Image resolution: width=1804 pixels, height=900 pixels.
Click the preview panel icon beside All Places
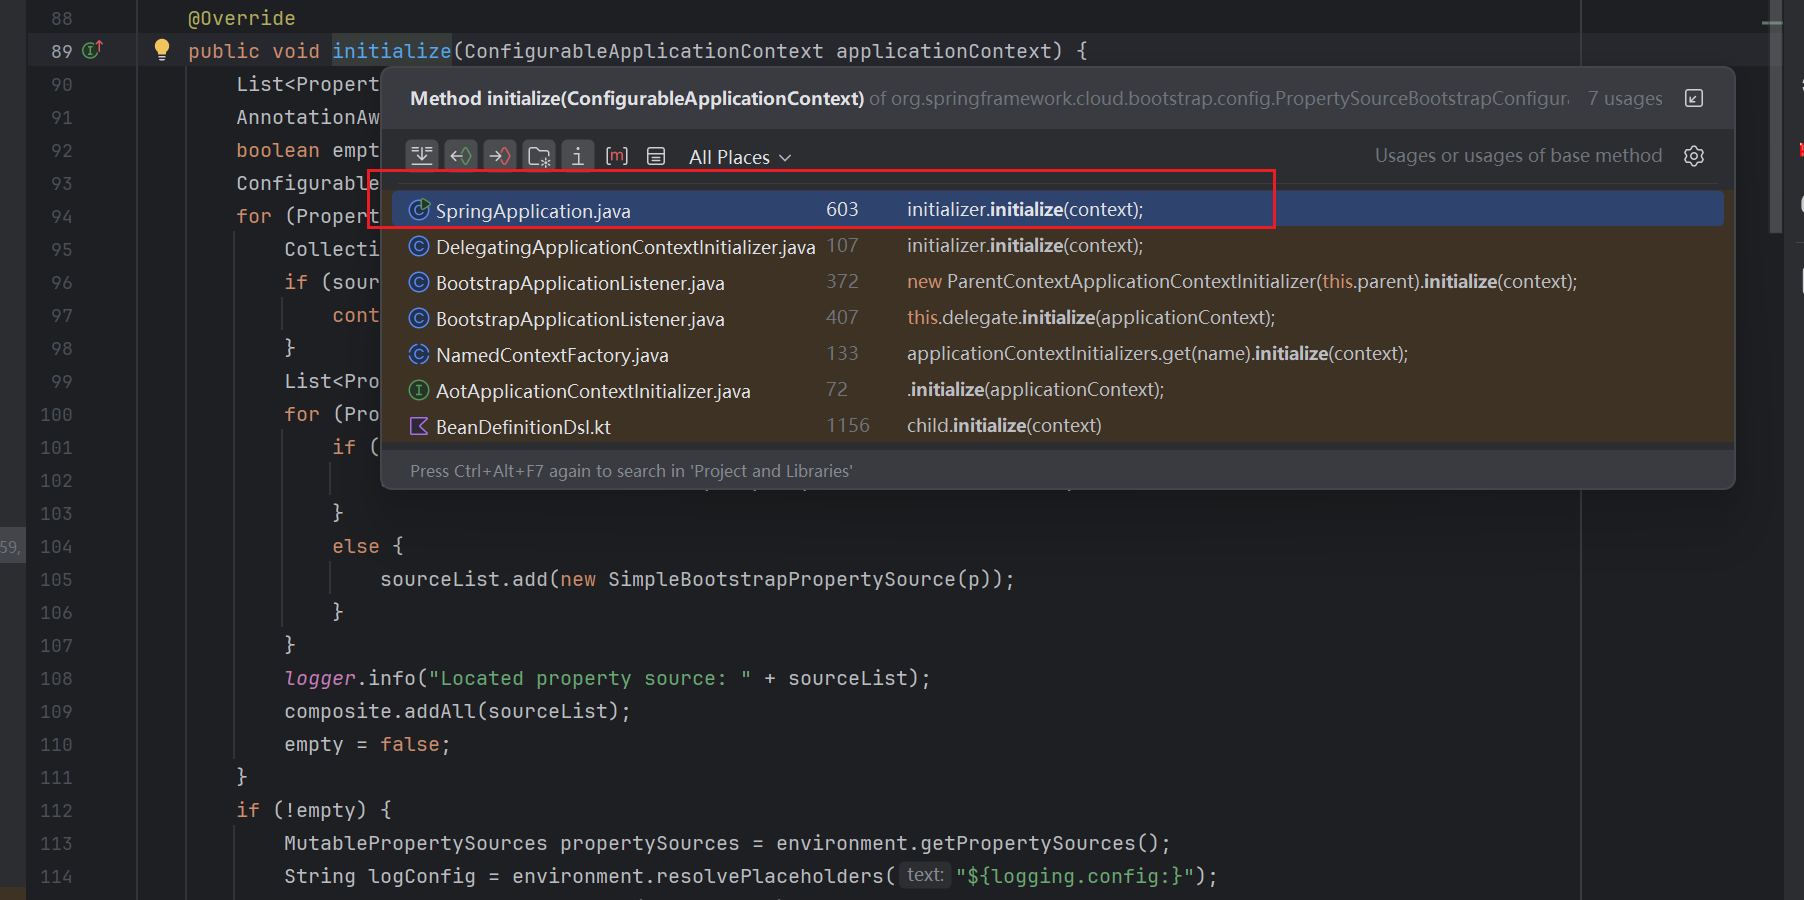(x=656, y=156)
